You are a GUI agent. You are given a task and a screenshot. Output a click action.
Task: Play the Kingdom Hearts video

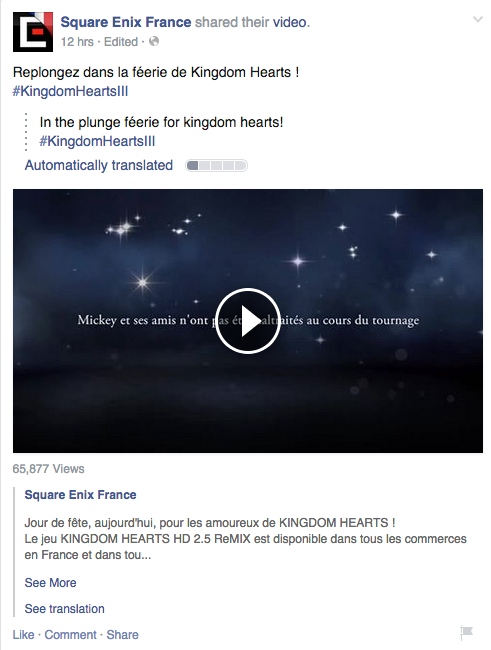pyautogui.click(x=248, y=320)
